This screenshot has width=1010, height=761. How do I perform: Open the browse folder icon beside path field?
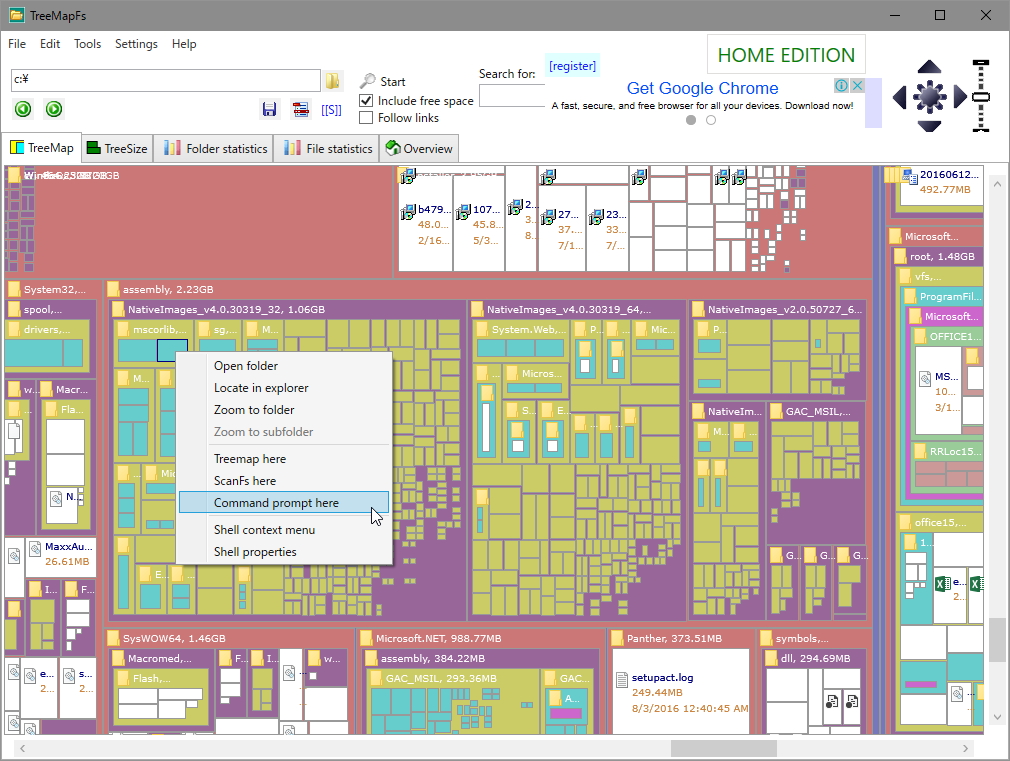click(332, 80)
